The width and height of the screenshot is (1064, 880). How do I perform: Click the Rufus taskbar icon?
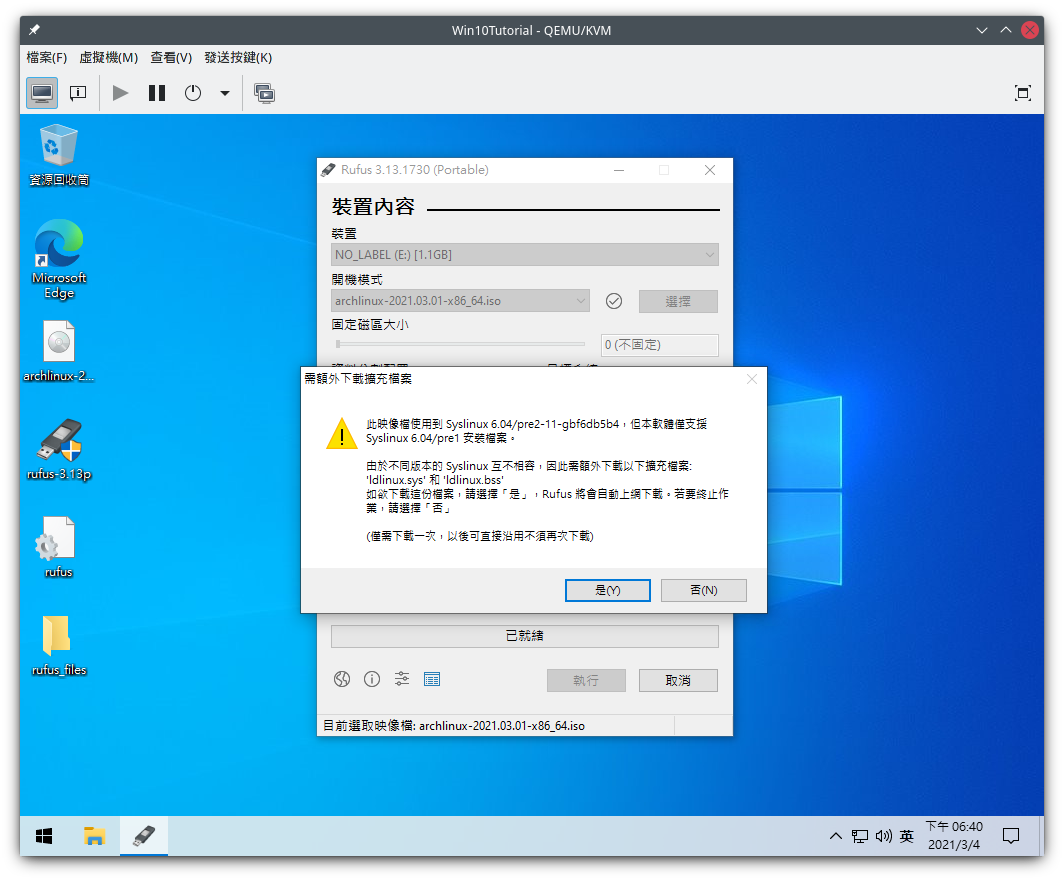pyautogui.click(x=144, y=836)
